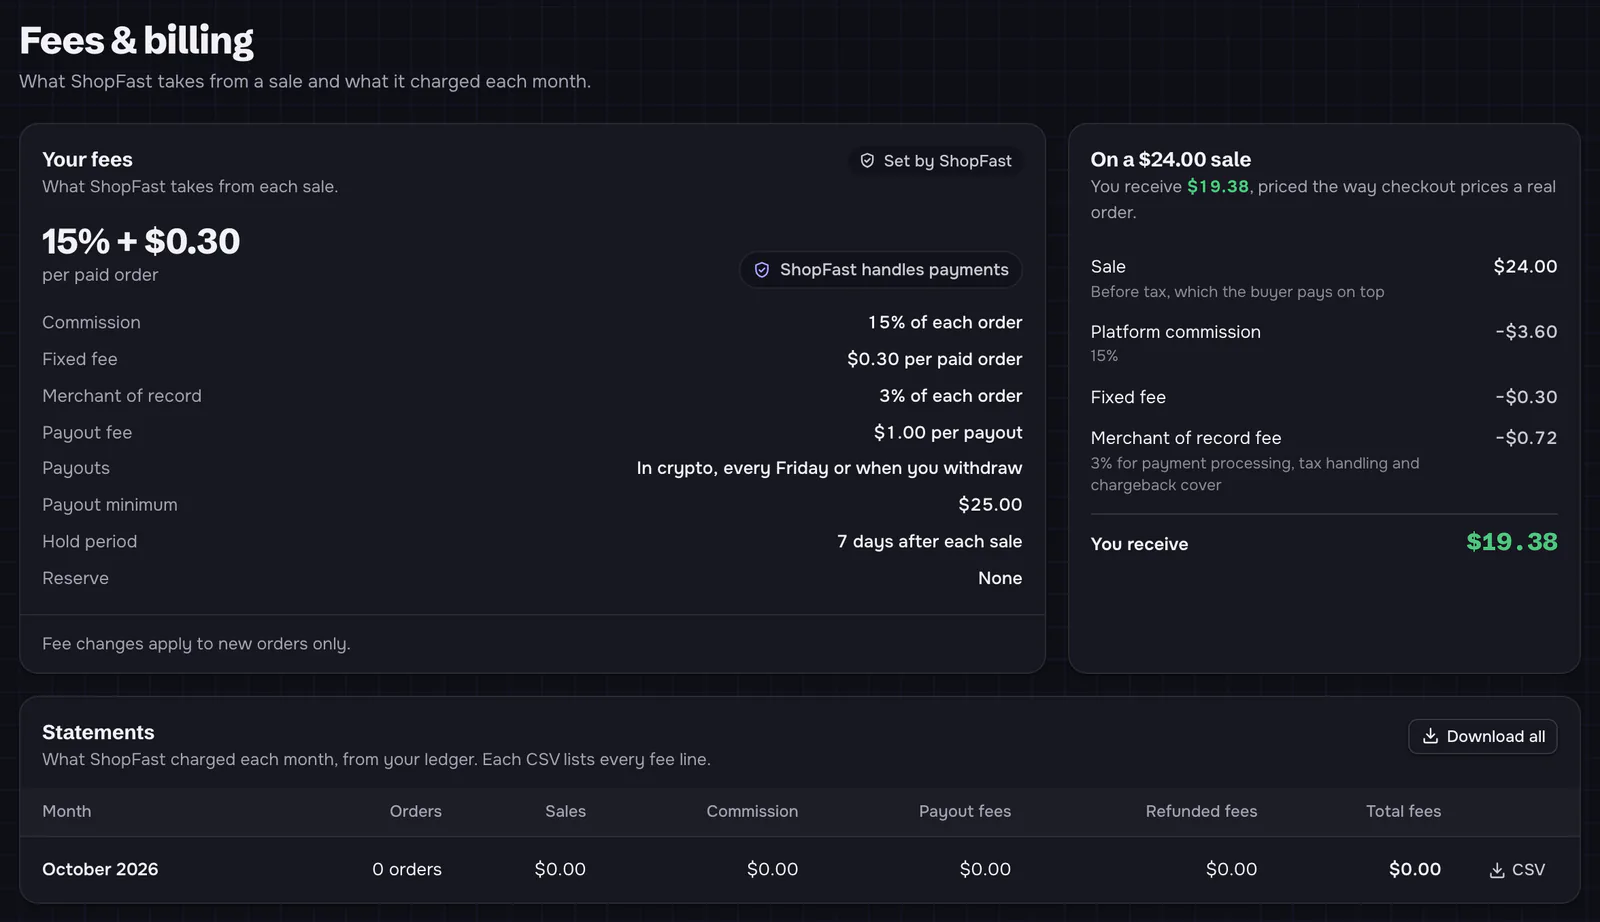Click the Payout minimum label
The height and width of the screenshot is (922, 1600).
coord(110,505)
